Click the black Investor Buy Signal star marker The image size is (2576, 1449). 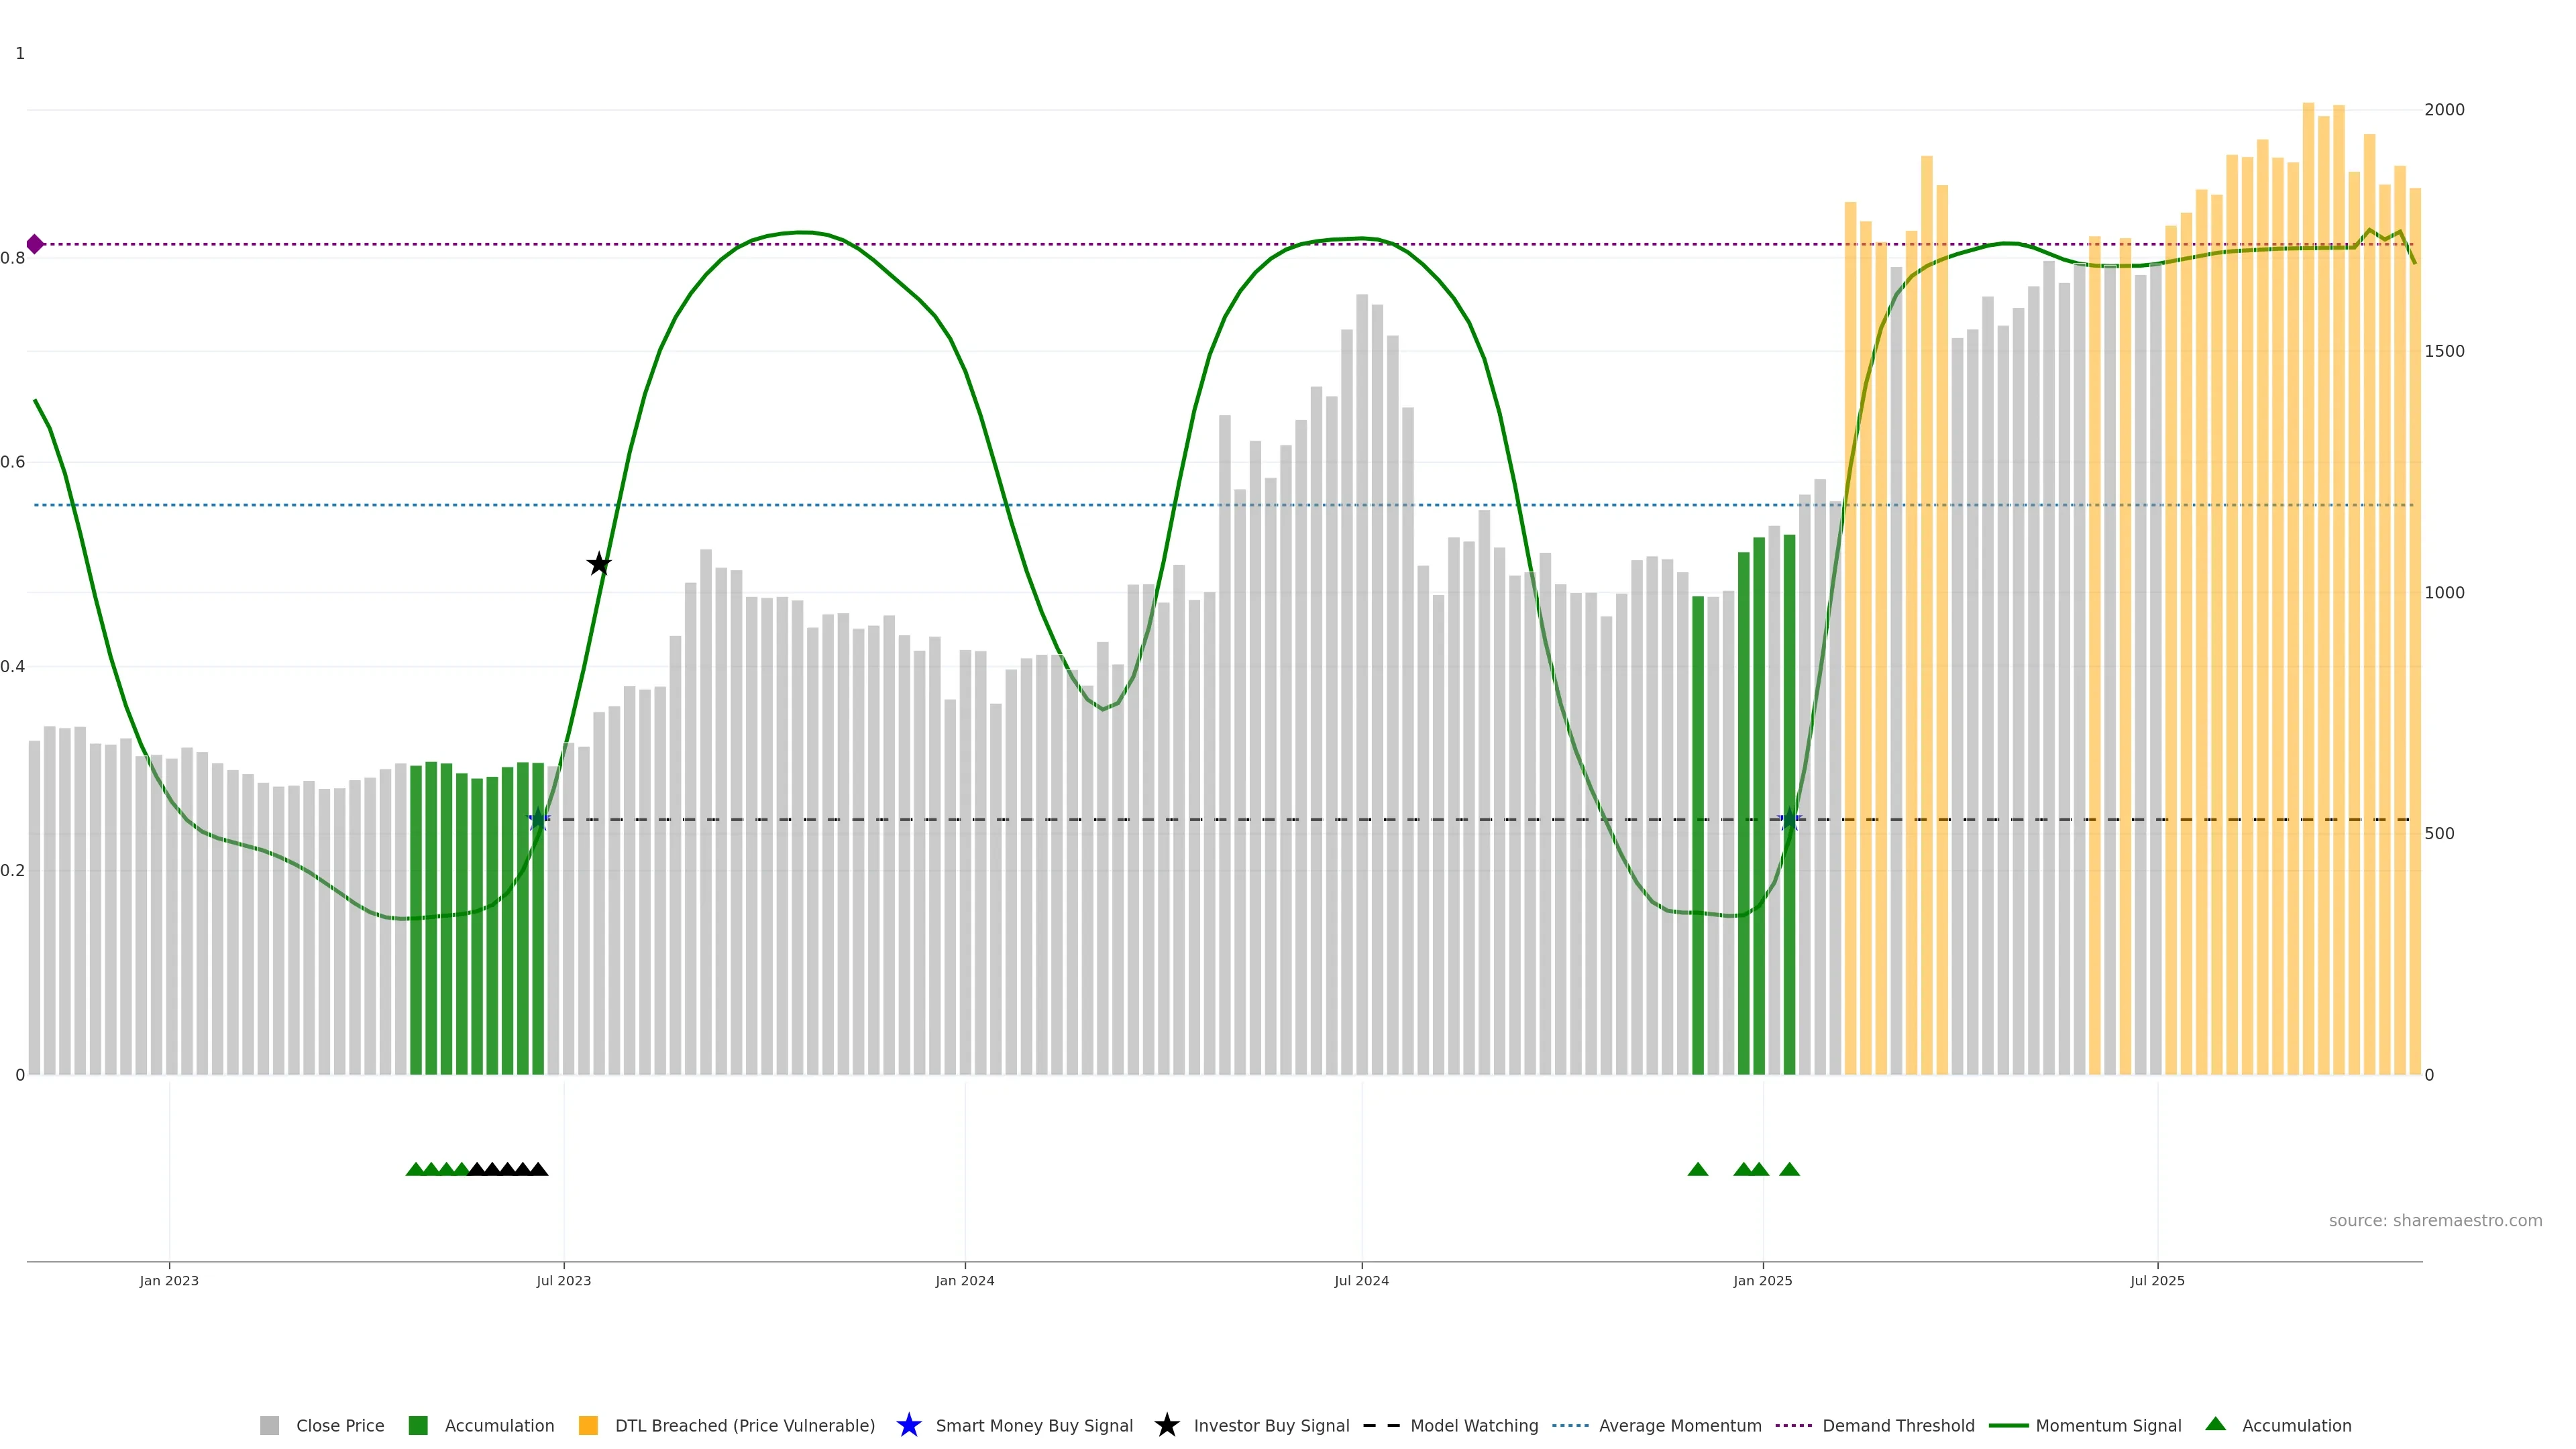[598, 564]
